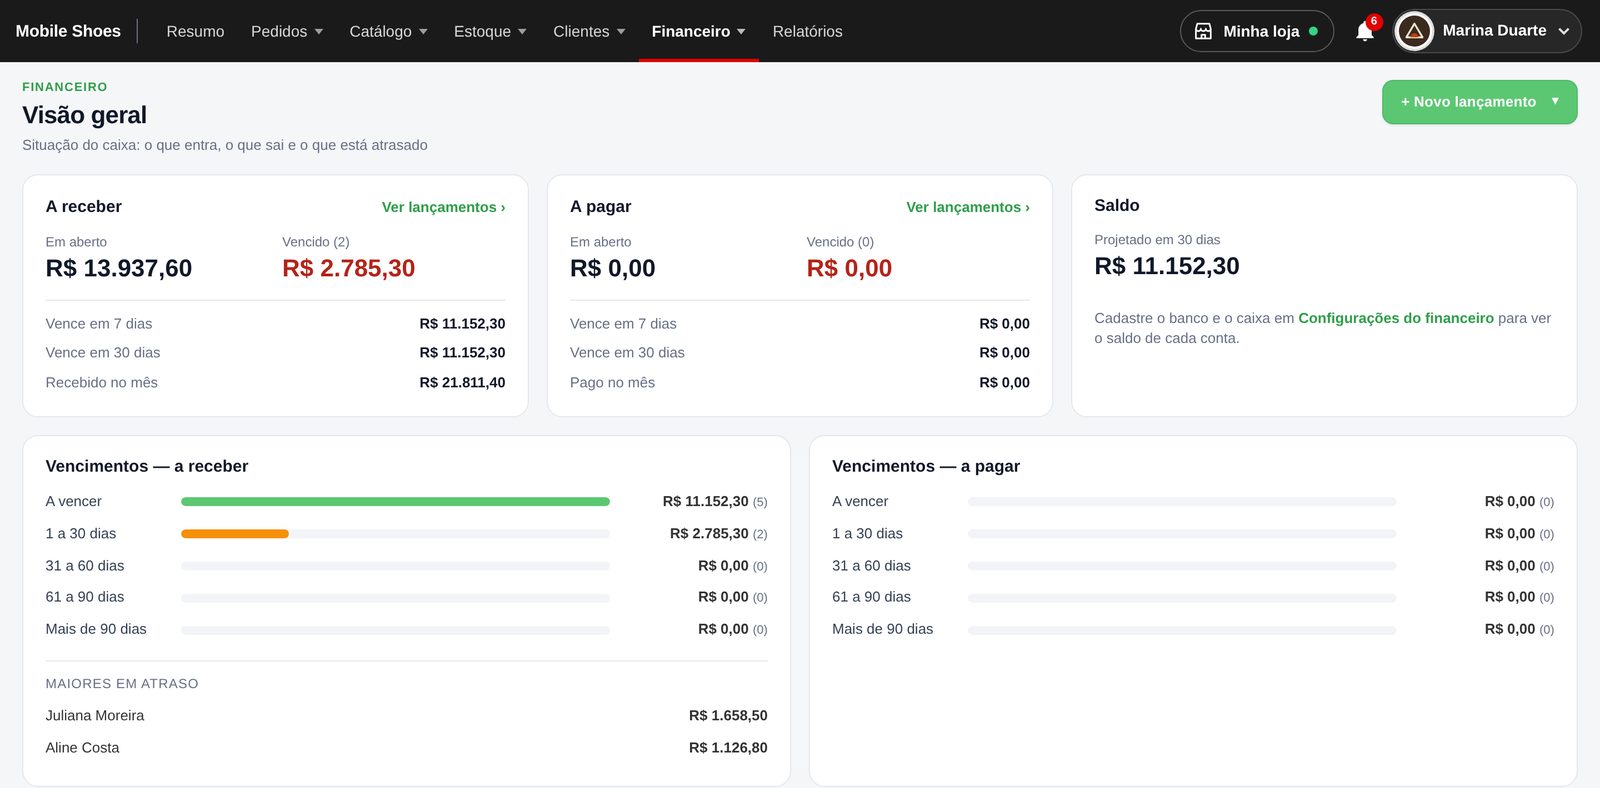Open the Catálogo dropdown menu
Screen dimensions: 1600x788
tap(388, 31)
